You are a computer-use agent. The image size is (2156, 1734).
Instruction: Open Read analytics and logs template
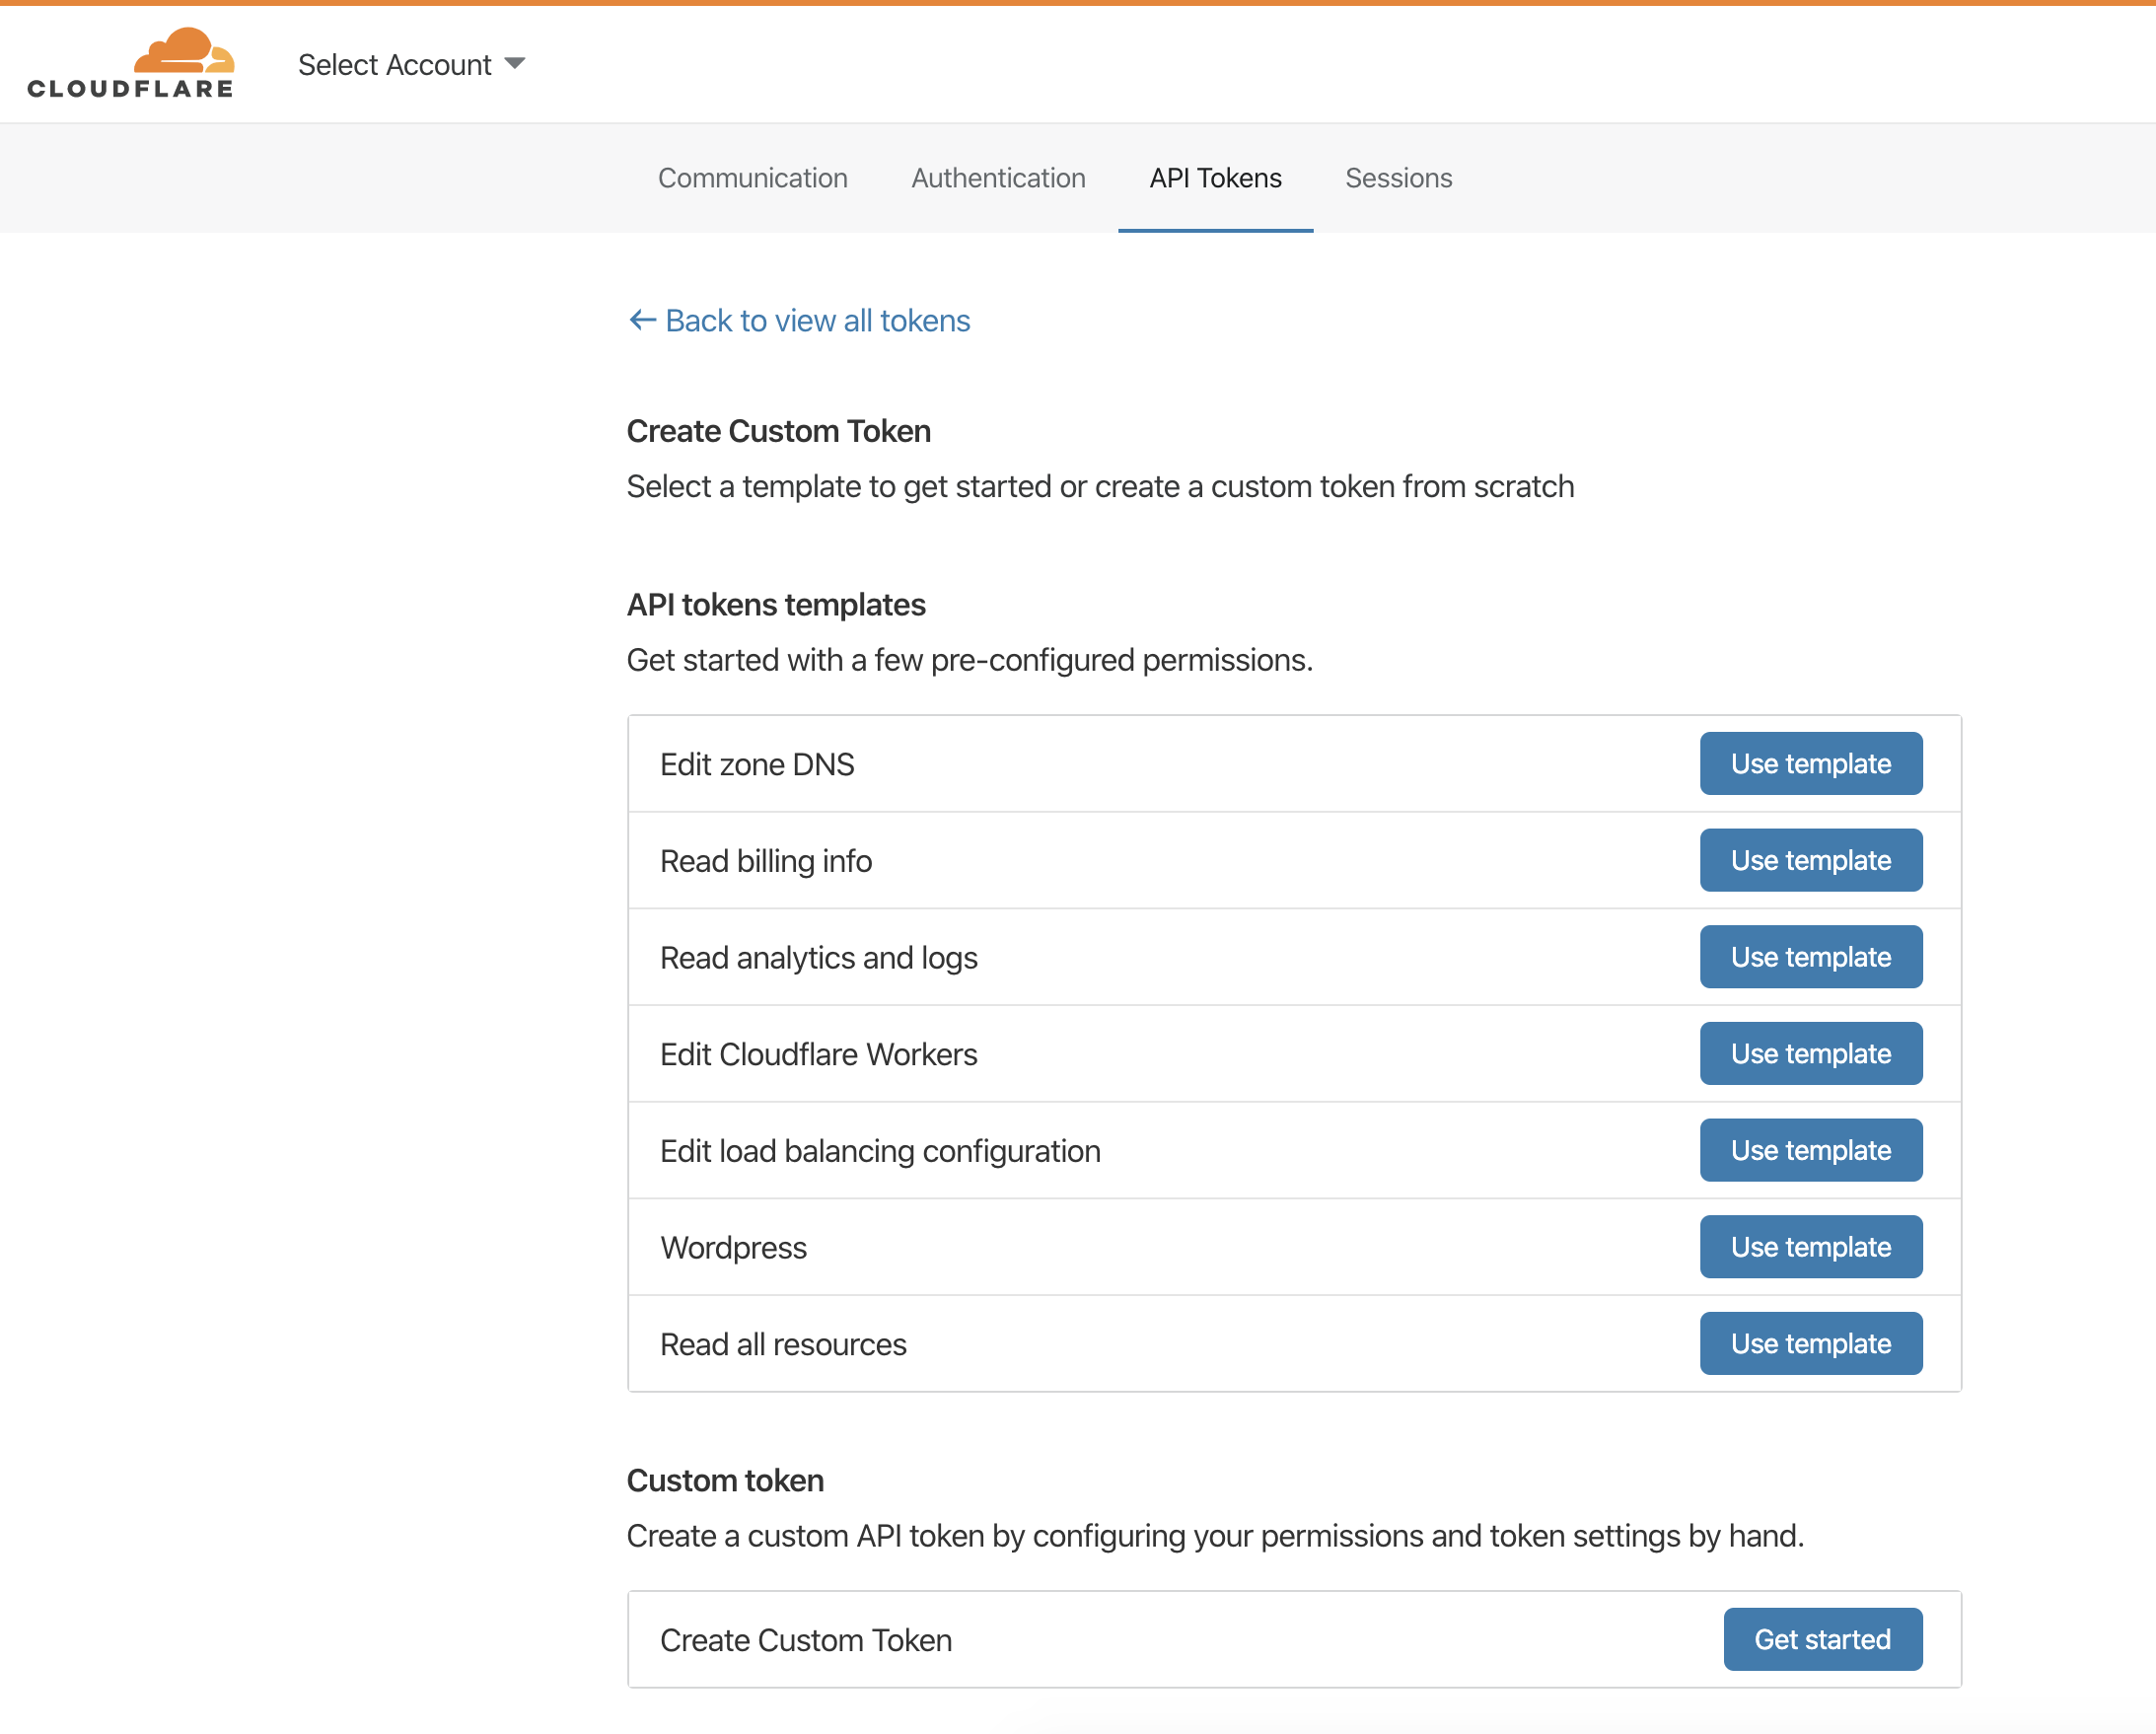pos(1811,956)
